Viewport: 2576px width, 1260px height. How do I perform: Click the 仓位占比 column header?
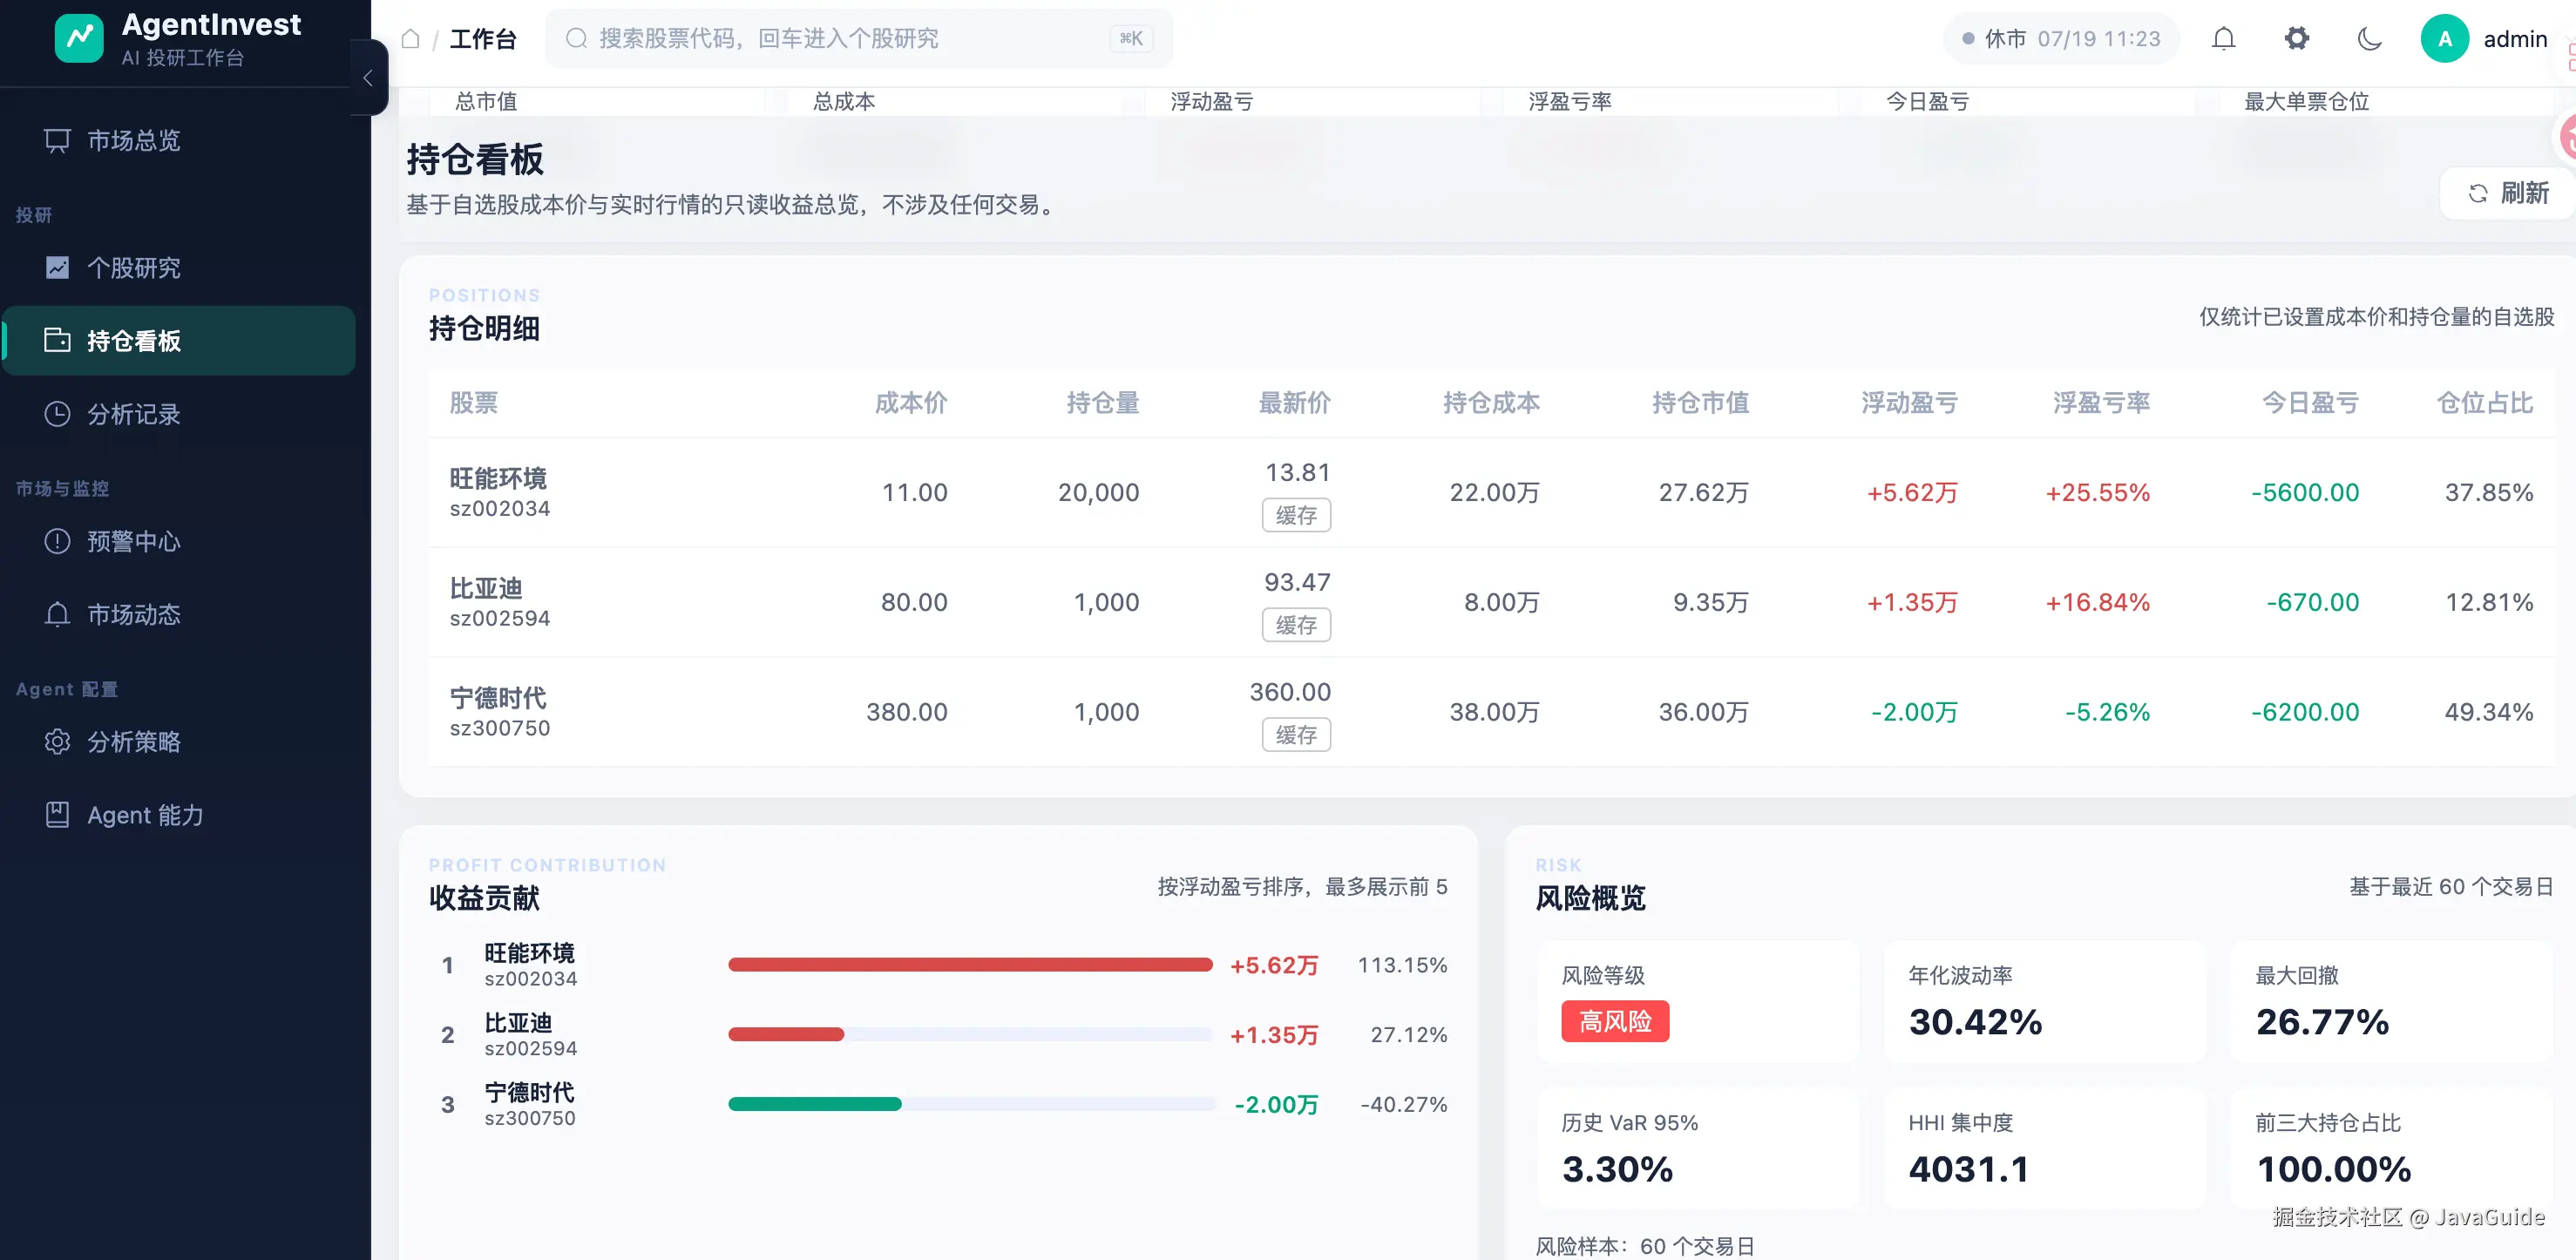(x=2484, y=403)
